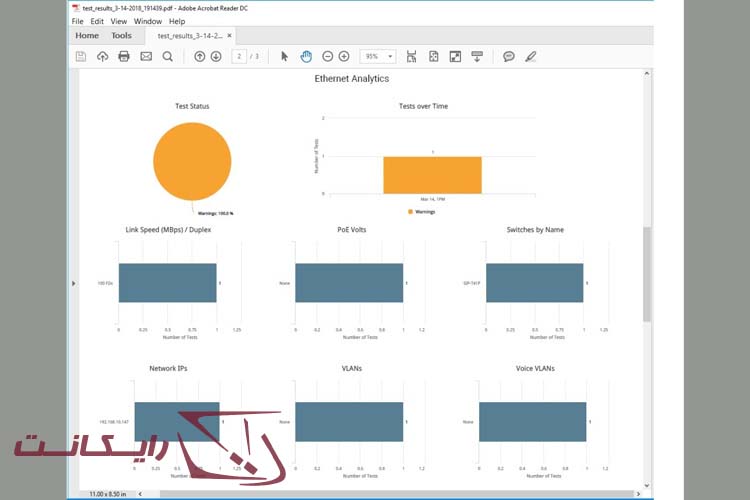Activate the Hand pan tool
This screenshot has width=750, height=500.
click(x=306, y=57)
